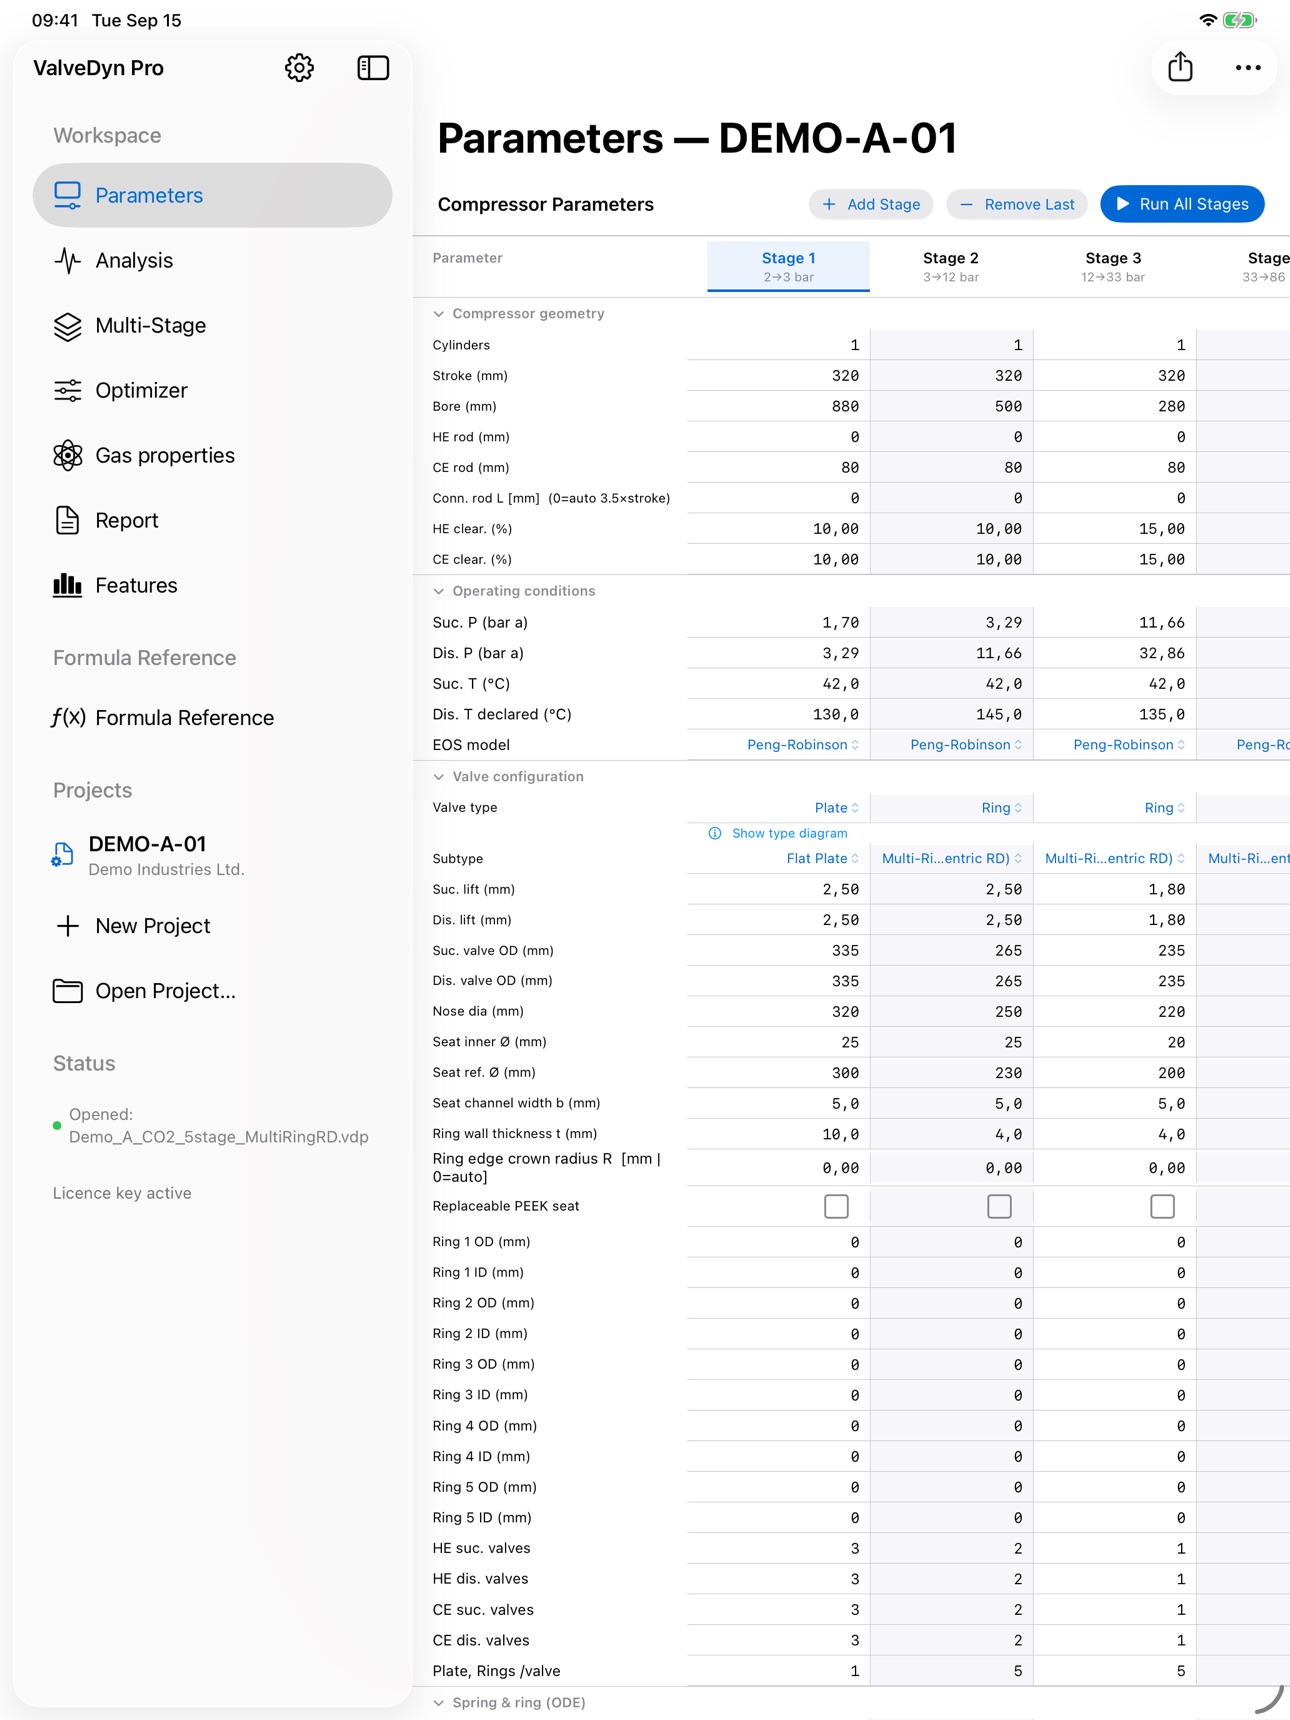
Task: Run All Stages
Action: click(x=1182, y=204)
